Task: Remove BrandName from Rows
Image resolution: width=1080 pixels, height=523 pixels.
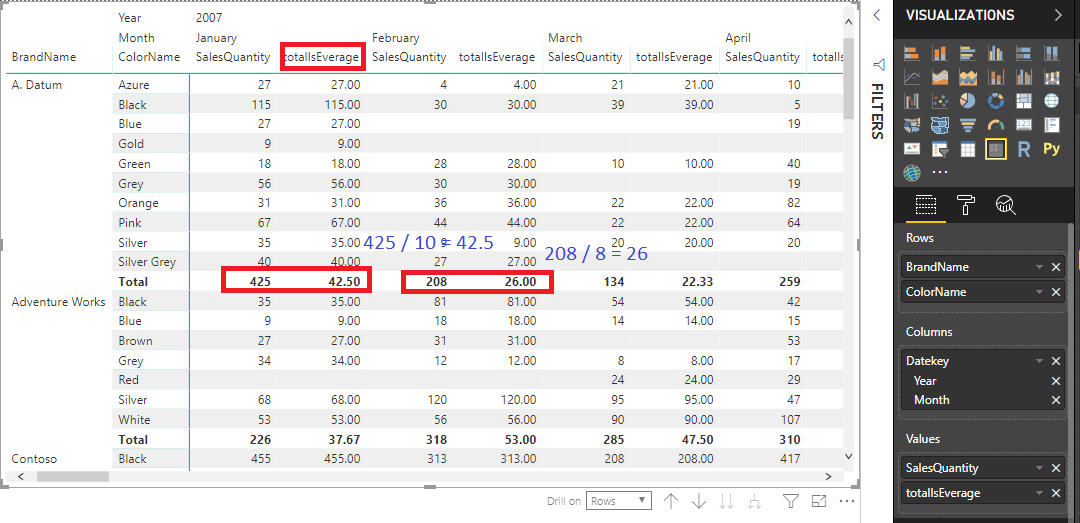Action: tap(1056, 267)
